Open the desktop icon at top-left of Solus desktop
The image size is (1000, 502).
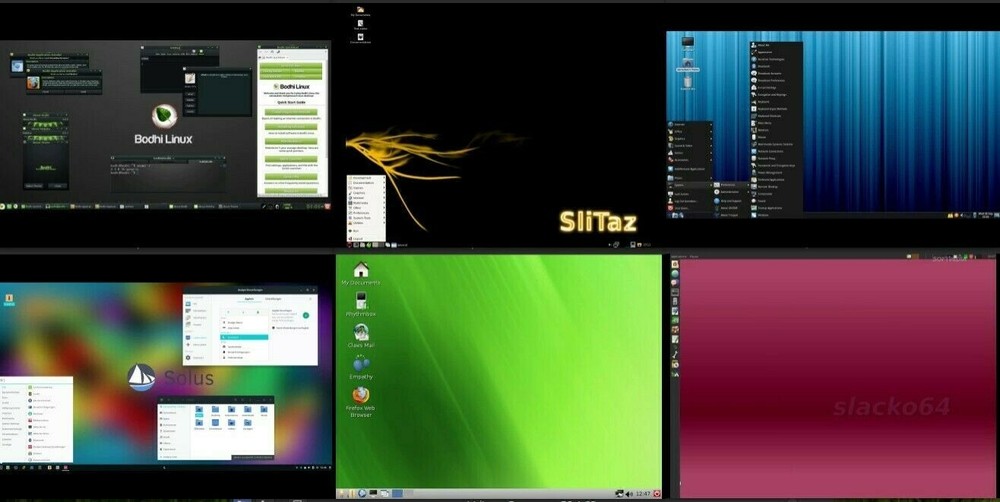click(9, 299)
